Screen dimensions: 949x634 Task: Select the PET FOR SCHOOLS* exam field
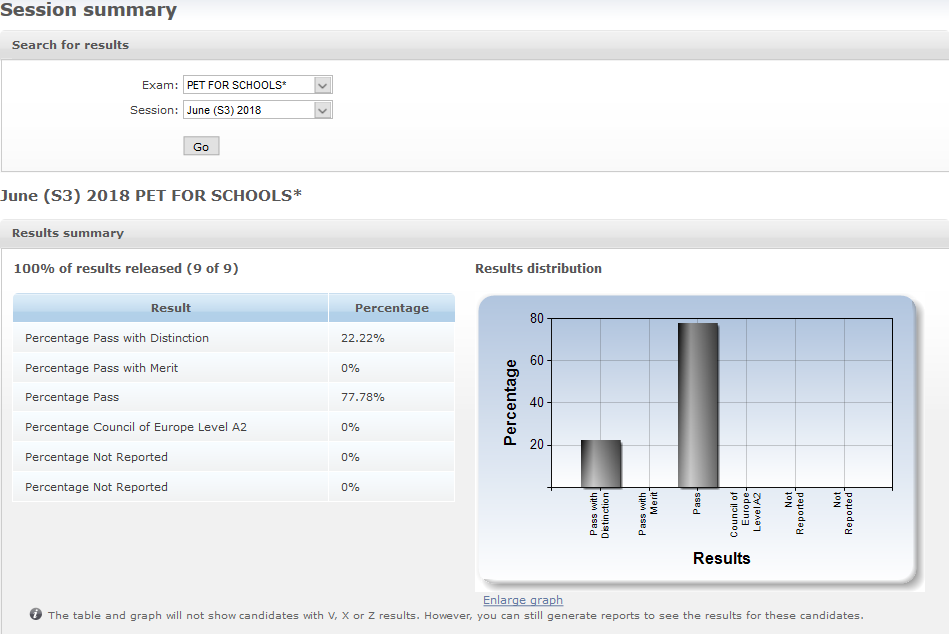click(258, 85)
